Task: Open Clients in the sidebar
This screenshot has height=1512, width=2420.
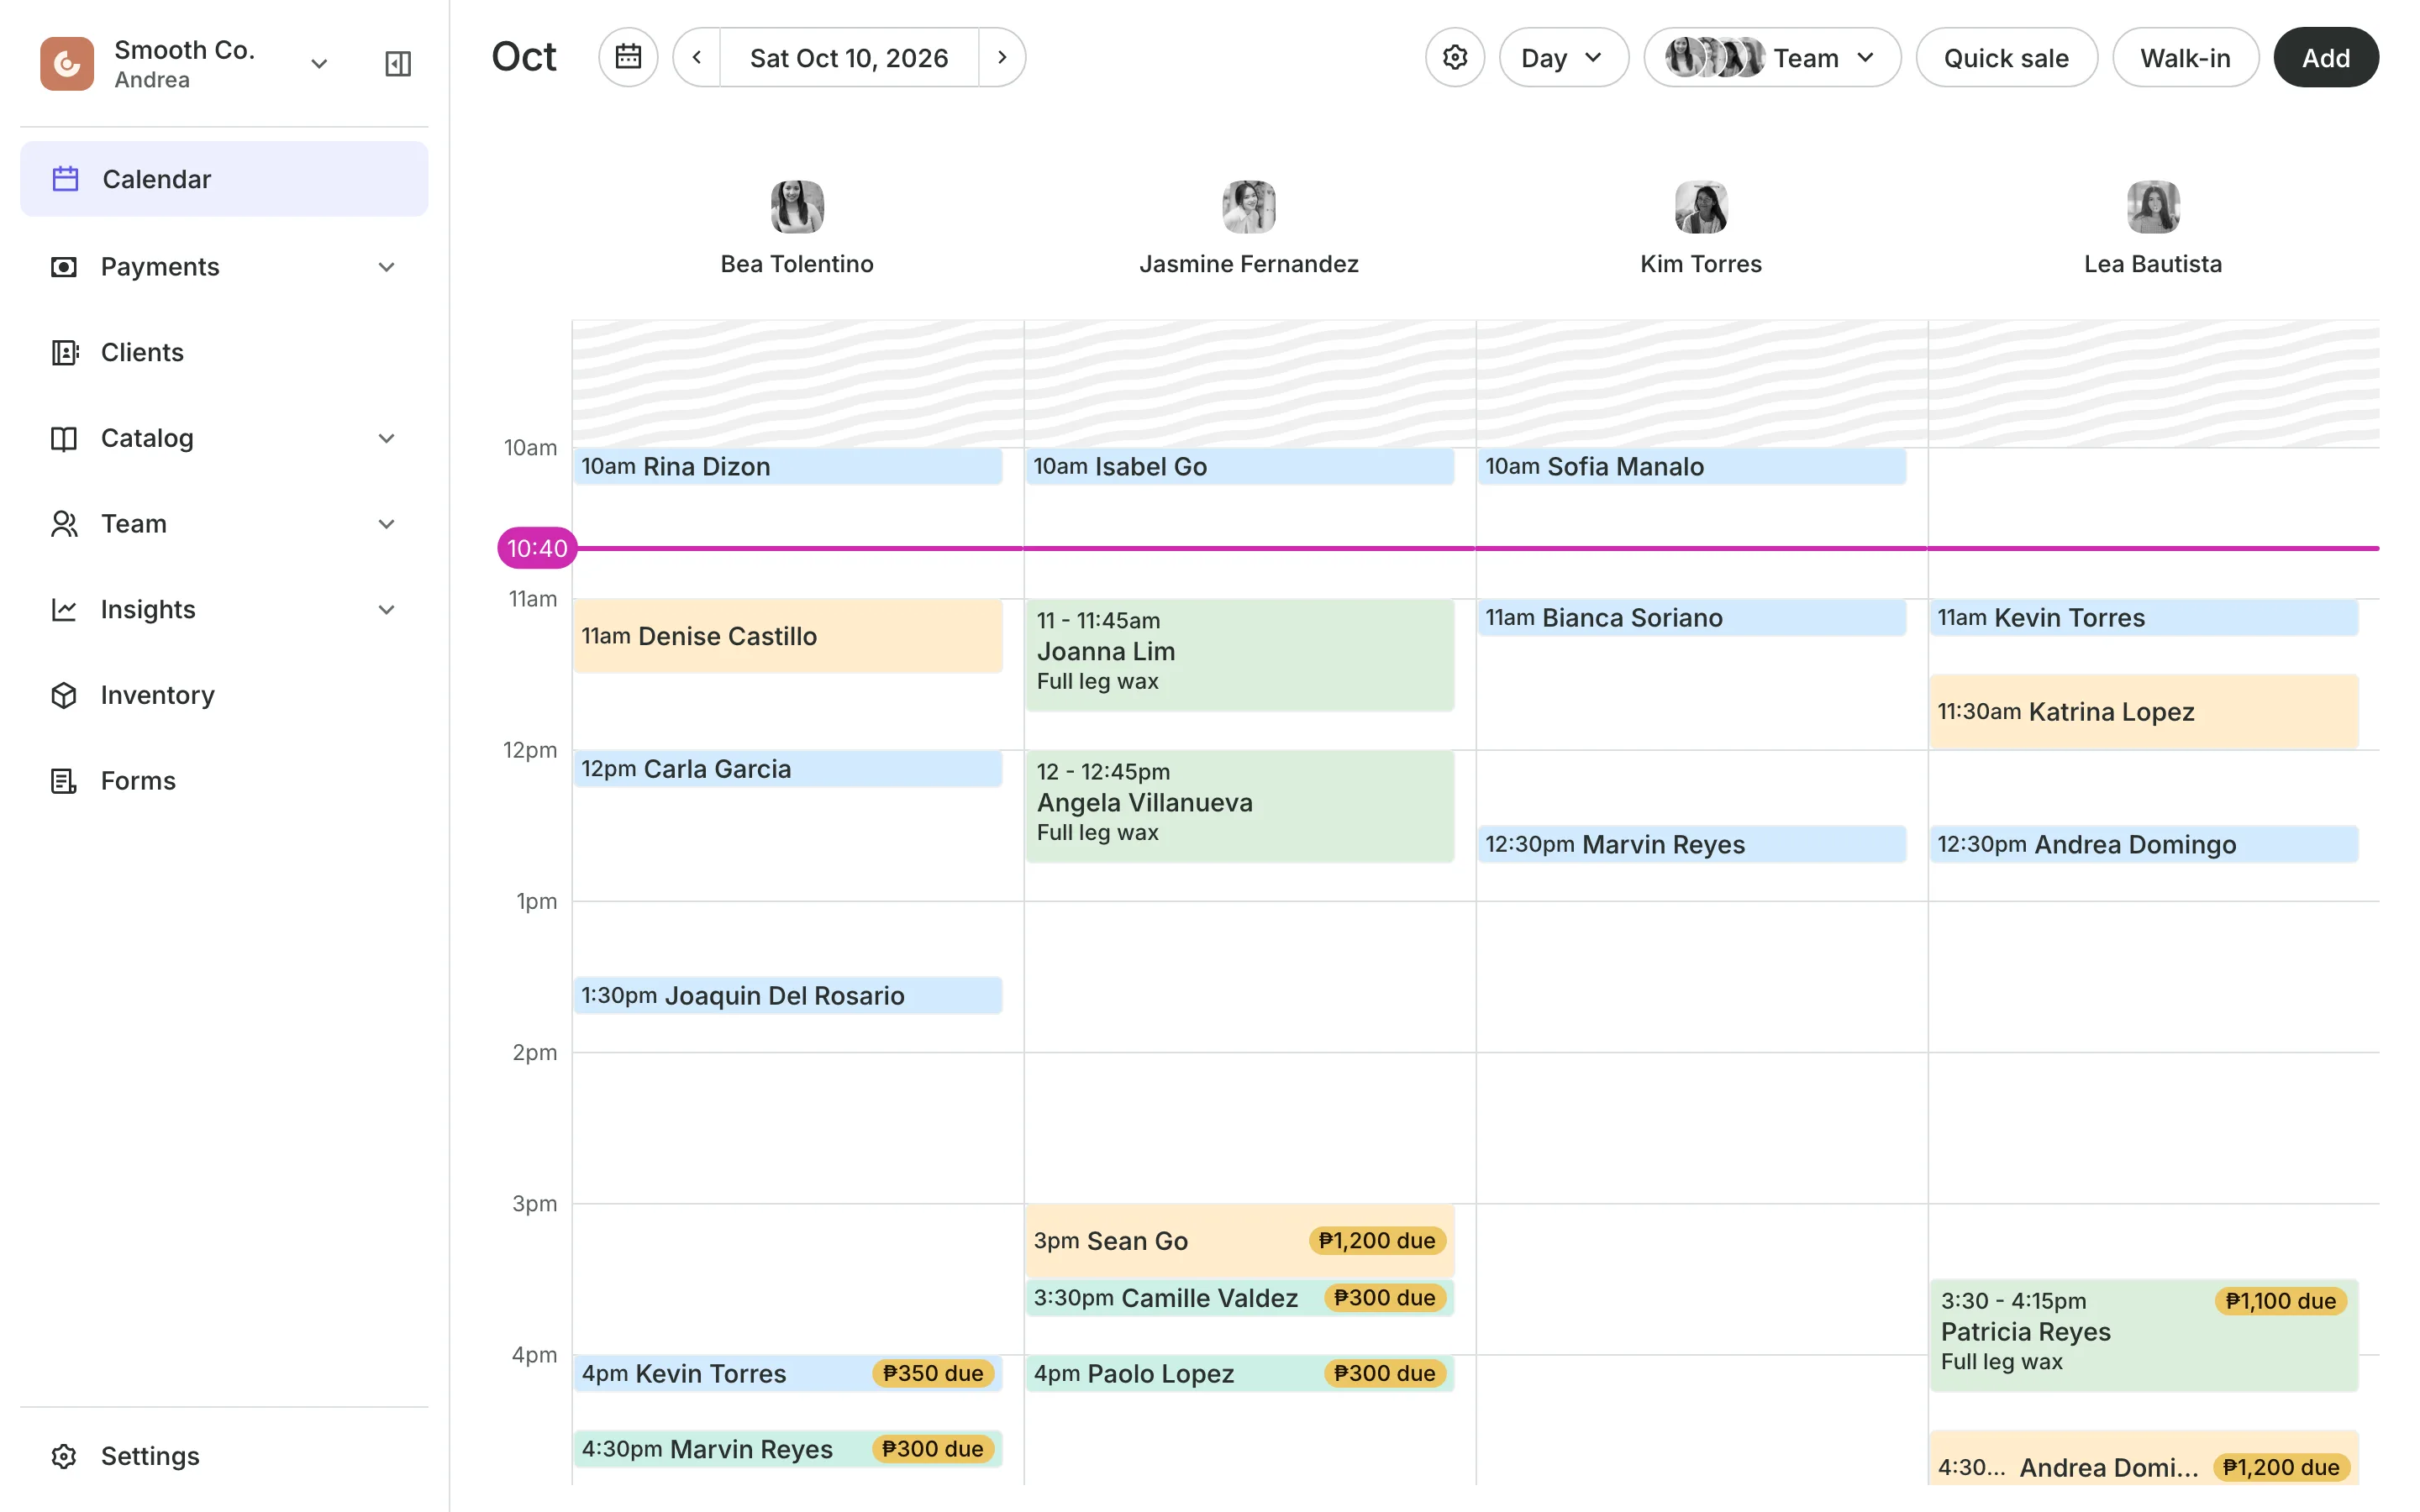Action: 224,353
